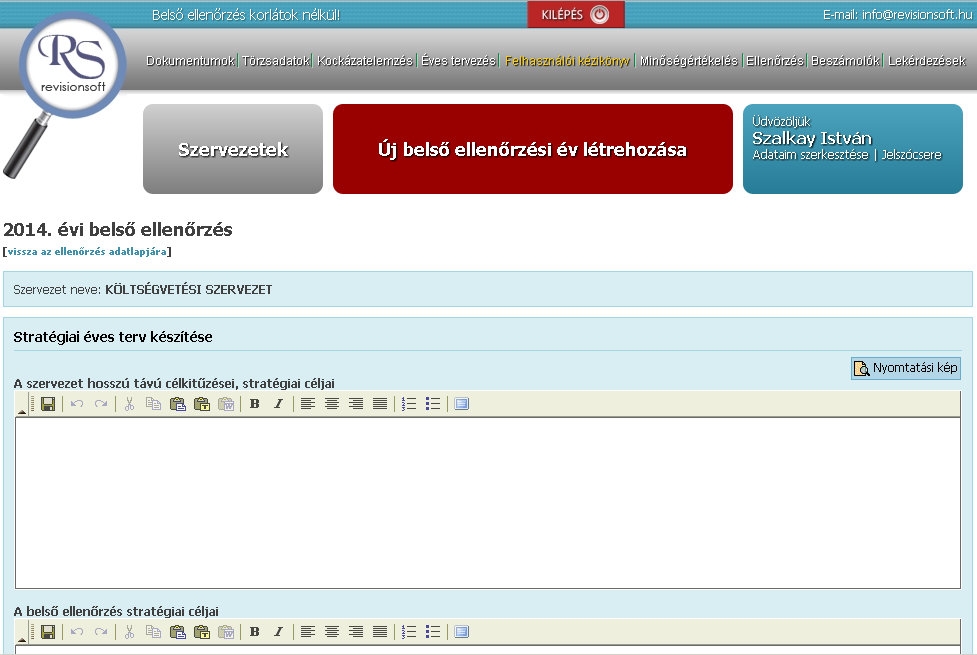This screenshot has width=977, height=655.
Task: Open the Éves tervezés menu
Action: coord(458,60)
